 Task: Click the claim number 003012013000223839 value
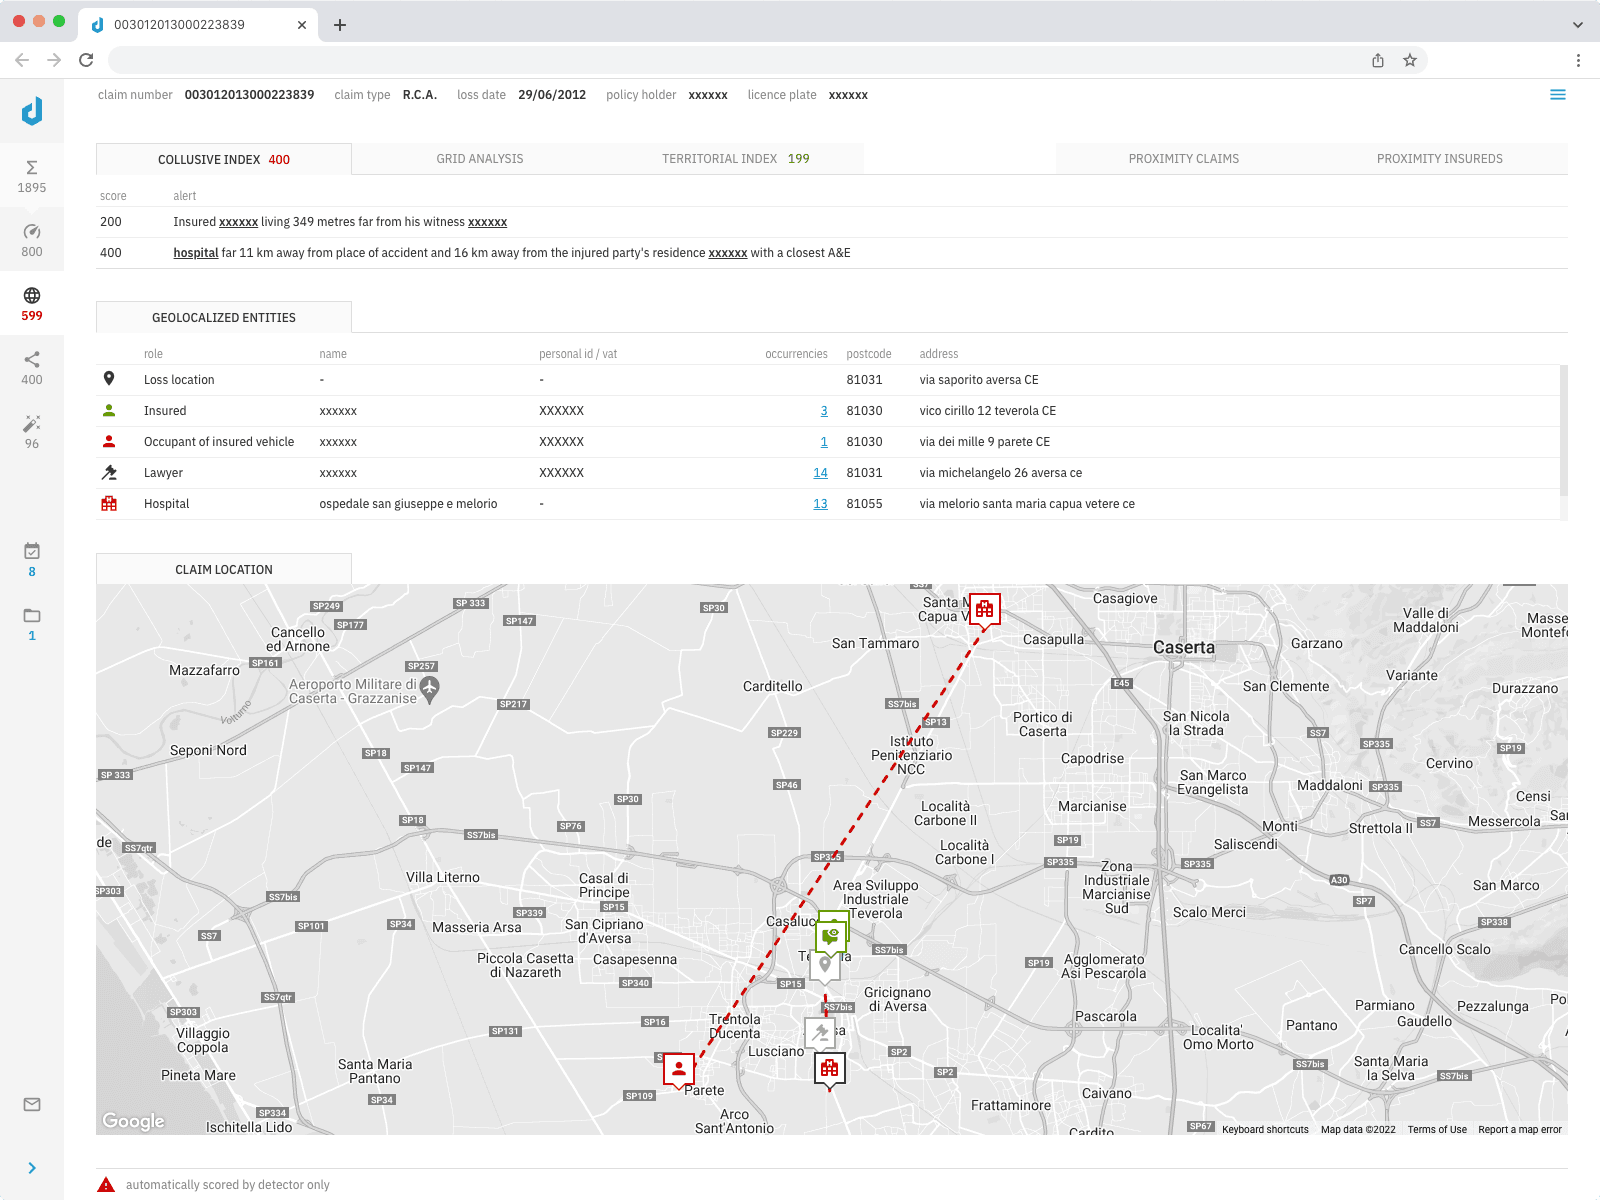[249, 95]
